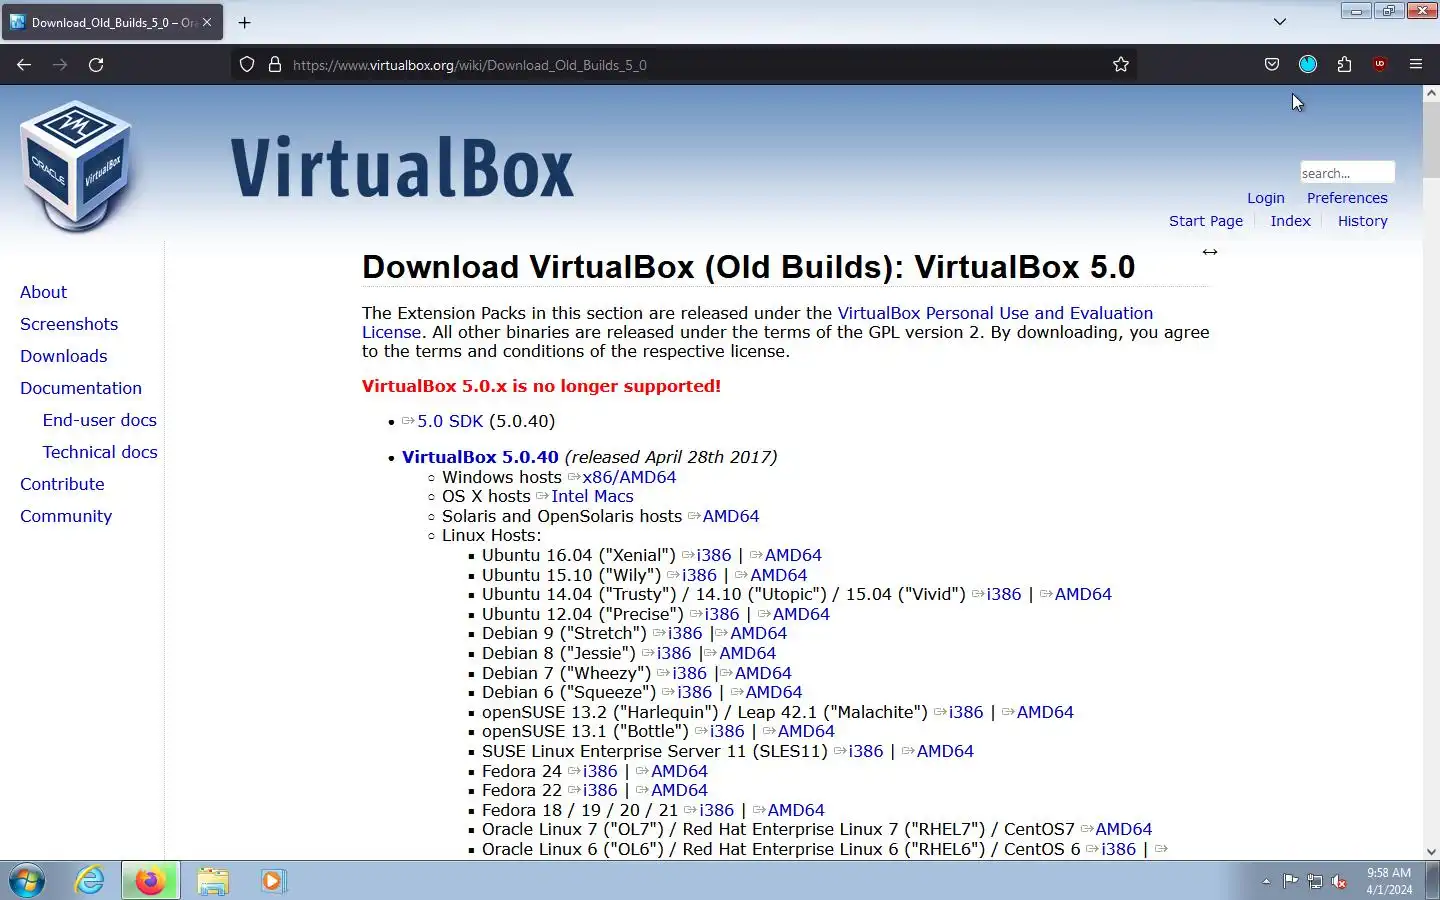The height and width of the screenshot is (900, 1440).
Task: Open End-user docs sidebar link
Action: (100, 420)
